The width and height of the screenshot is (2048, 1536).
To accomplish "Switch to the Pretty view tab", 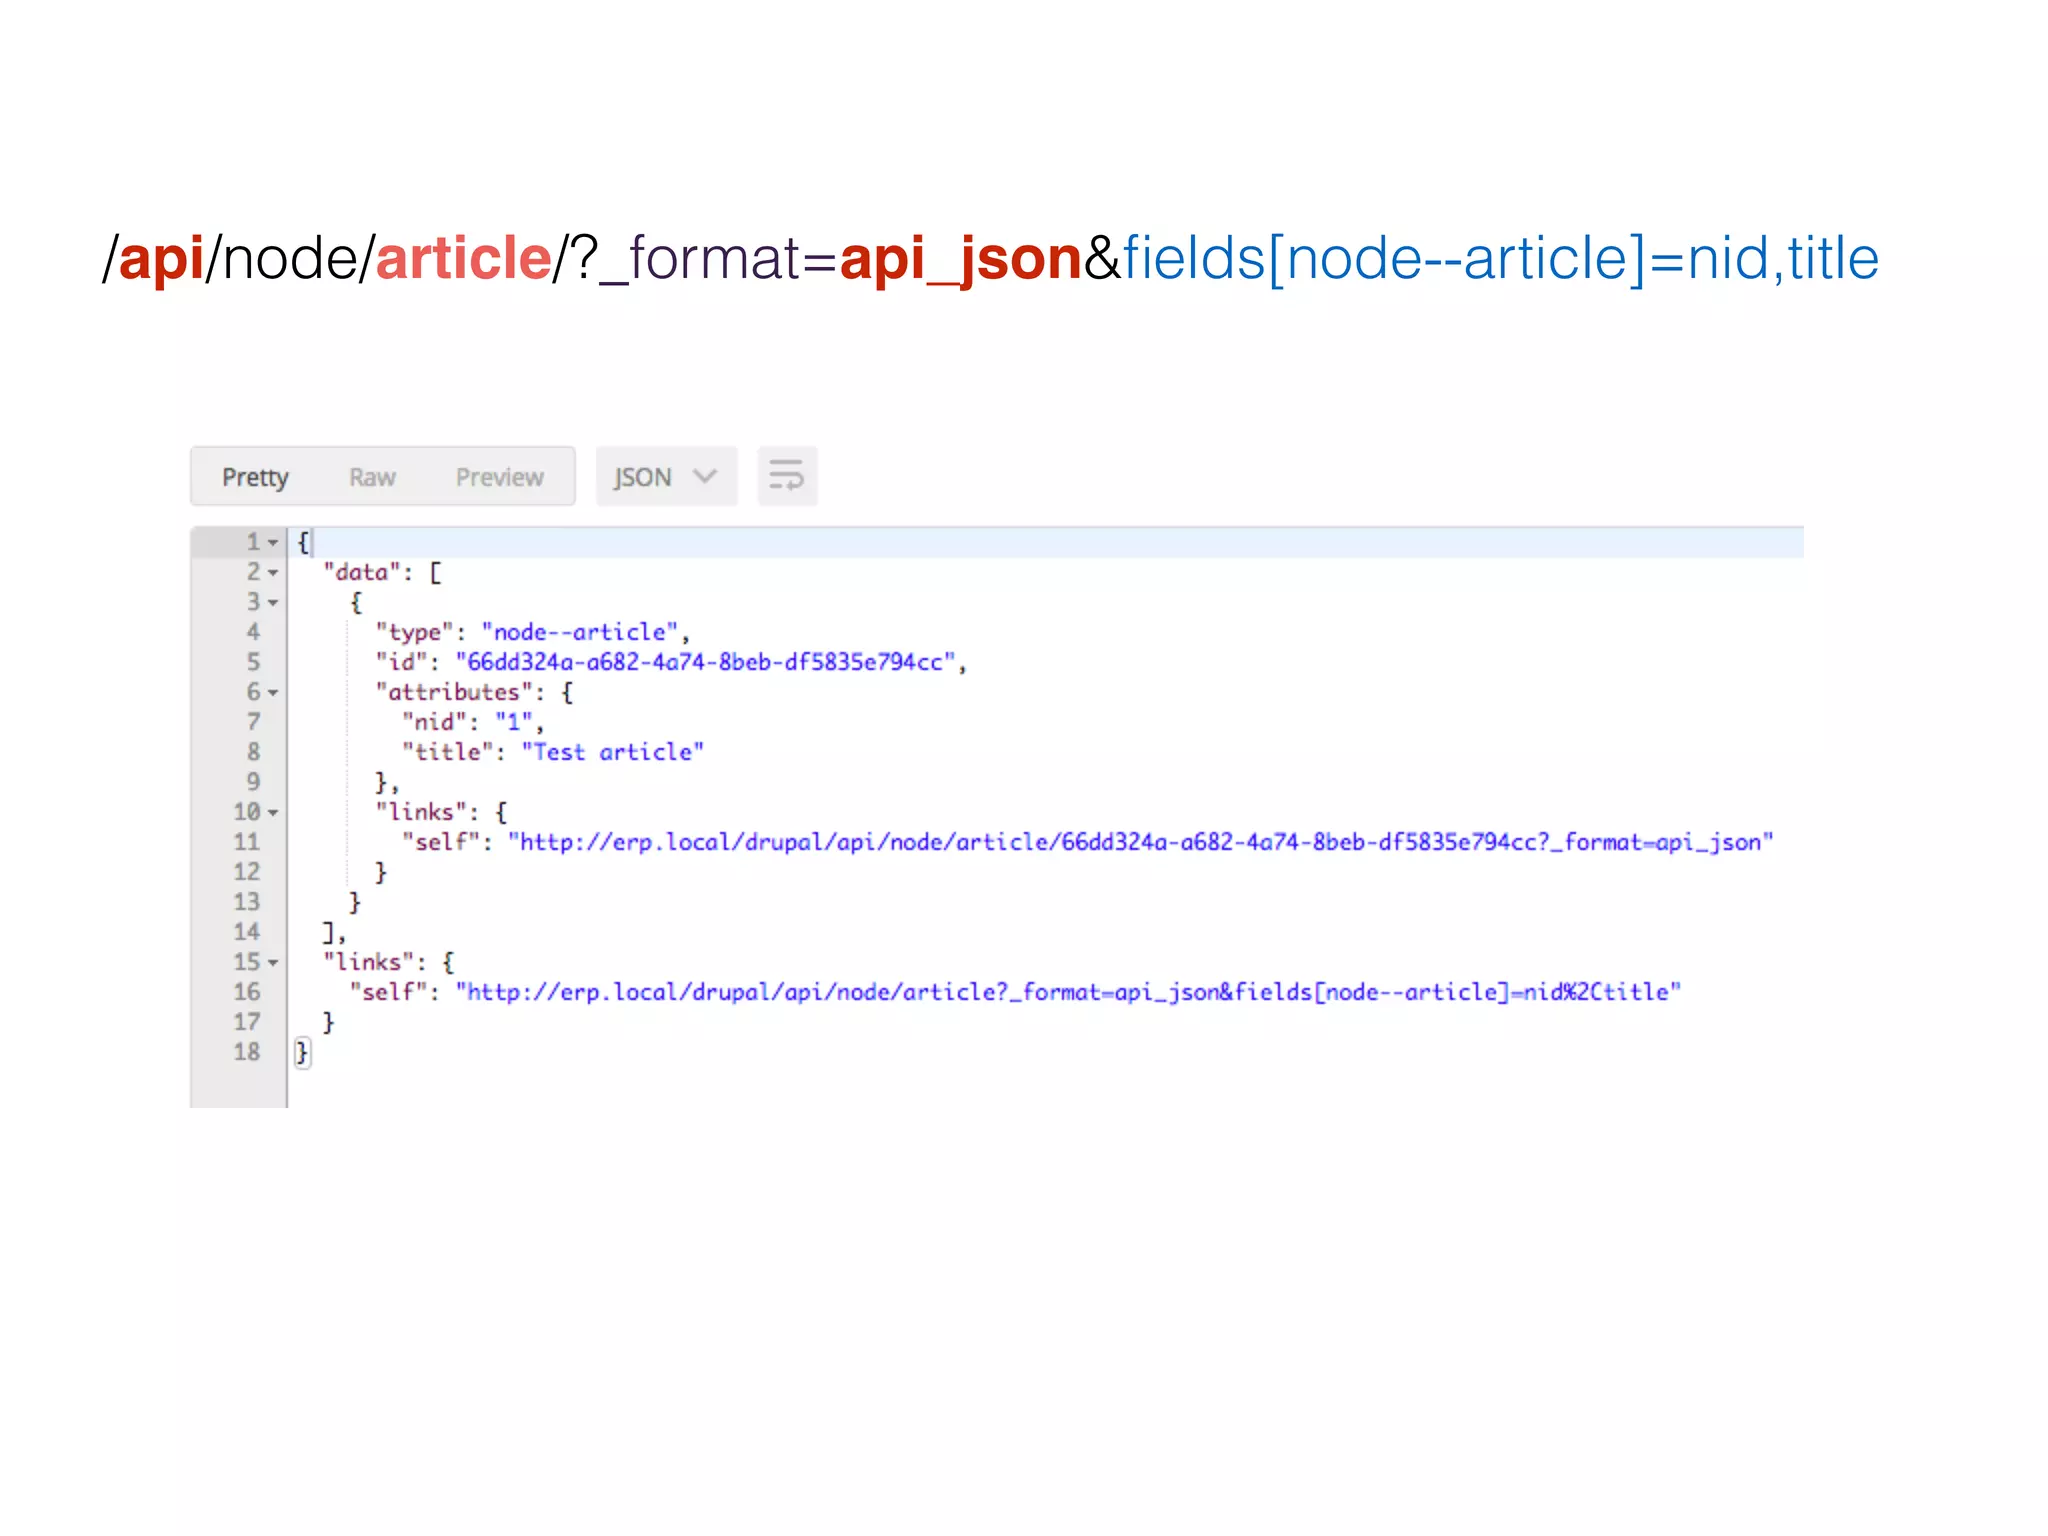I will (255, 477).
